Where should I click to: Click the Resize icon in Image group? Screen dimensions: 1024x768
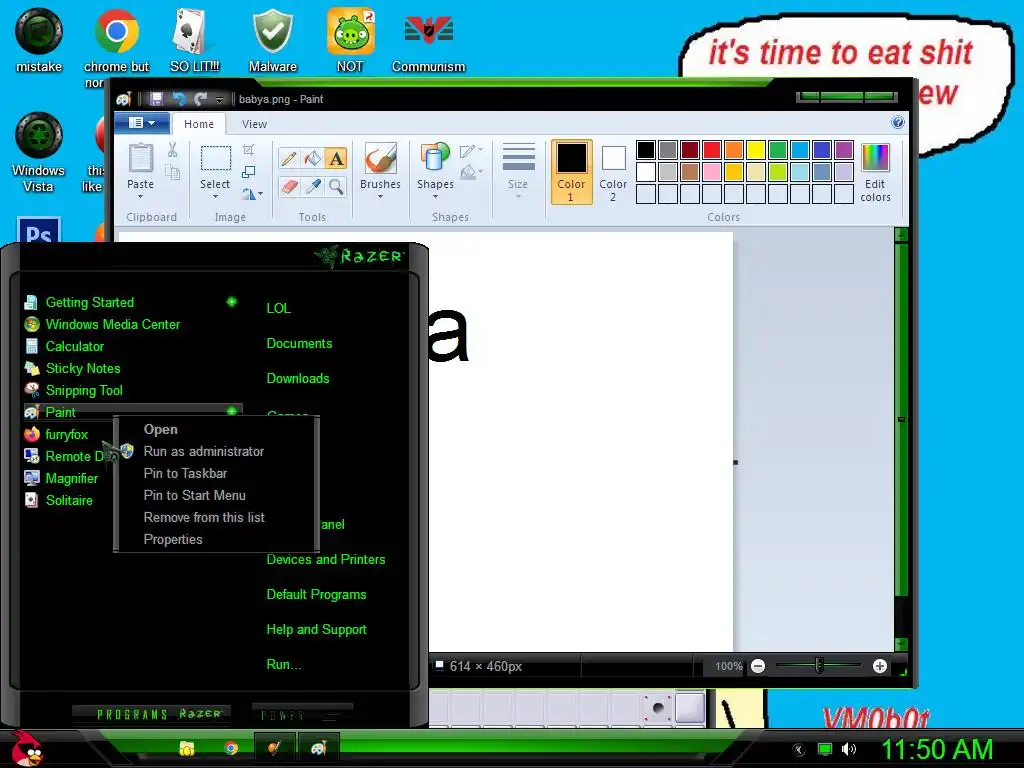pos(248,172)
